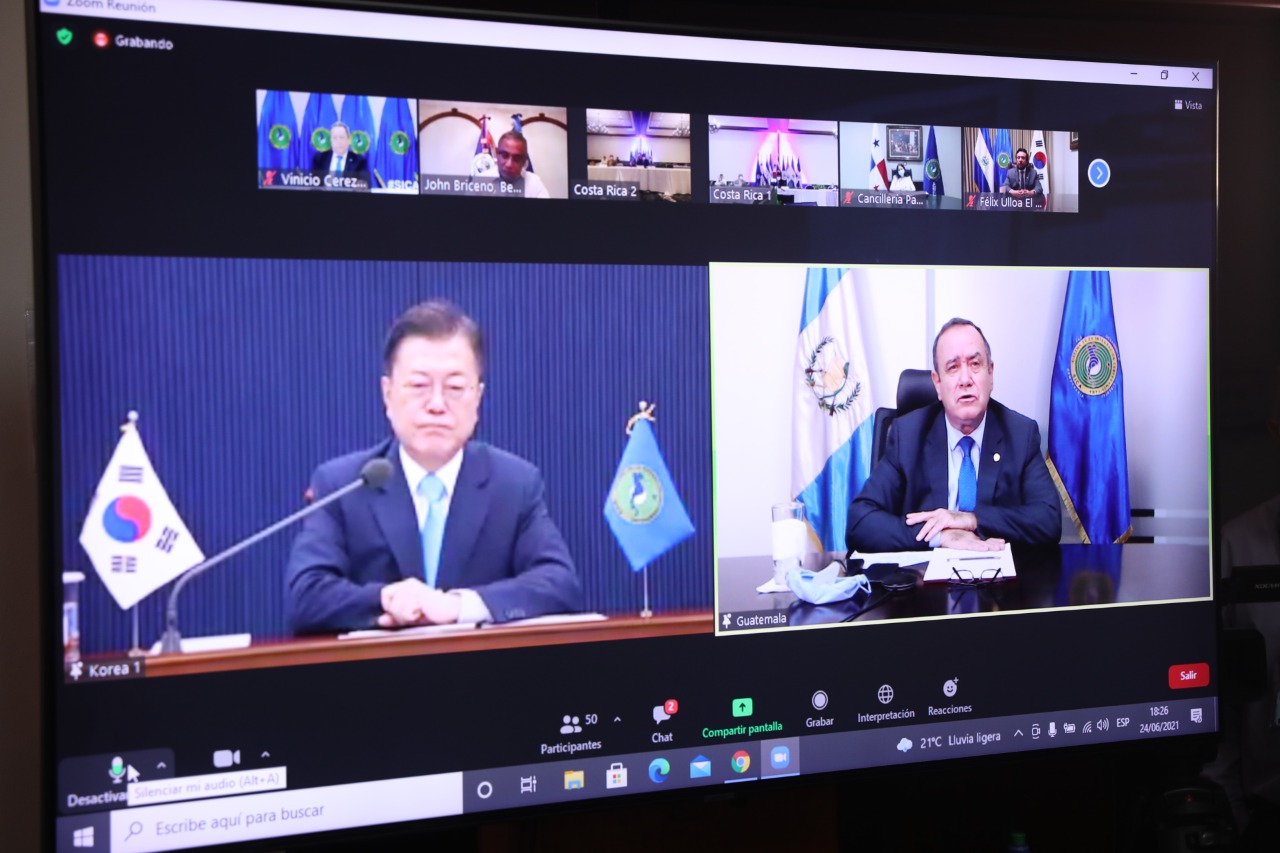Open Interpretación language options
1280x853 pixels.
(x=885, y=702)
